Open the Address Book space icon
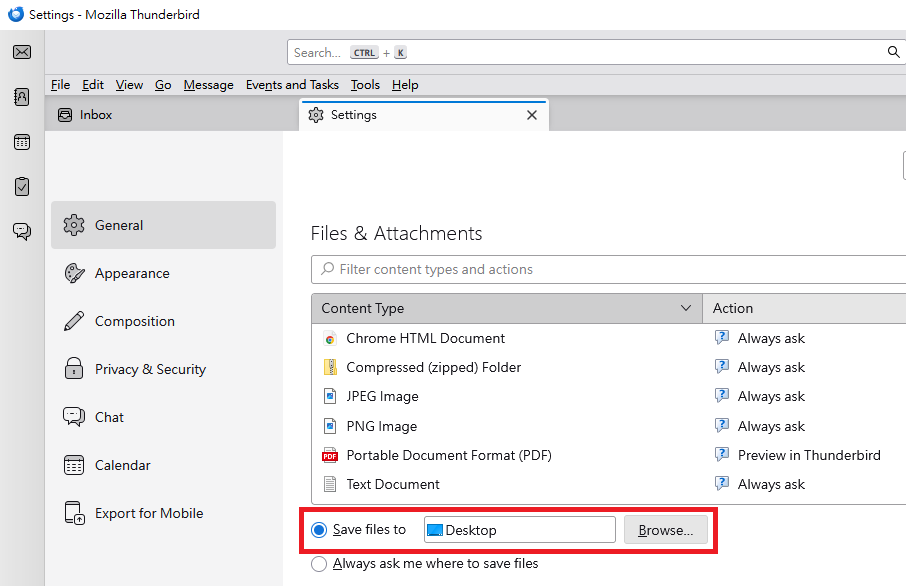This screenshot has height=586, width=906. pos(22,97)
